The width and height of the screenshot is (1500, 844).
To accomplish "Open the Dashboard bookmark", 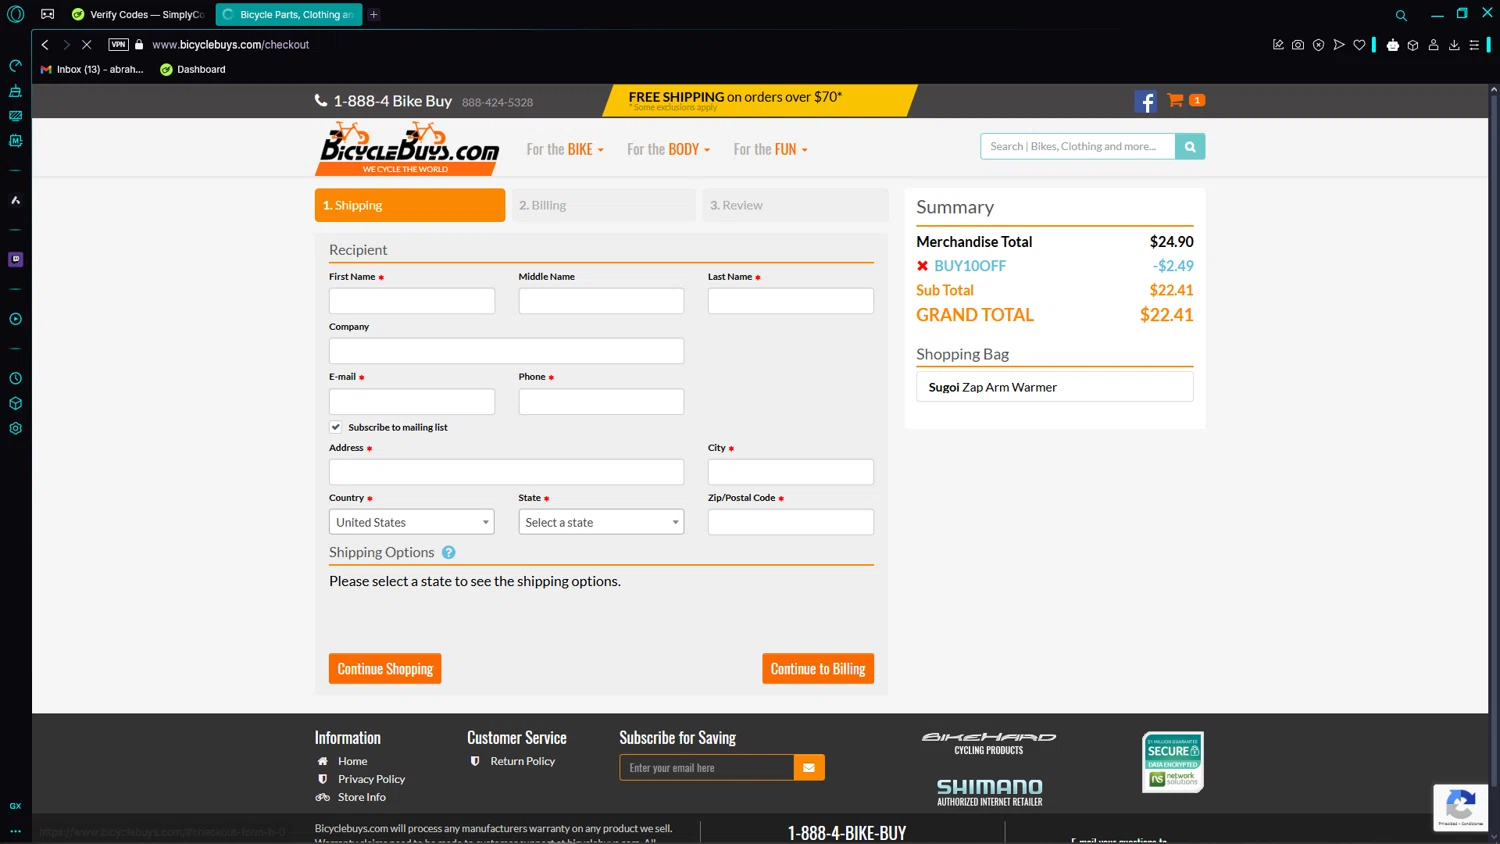I will pos(193,70).
